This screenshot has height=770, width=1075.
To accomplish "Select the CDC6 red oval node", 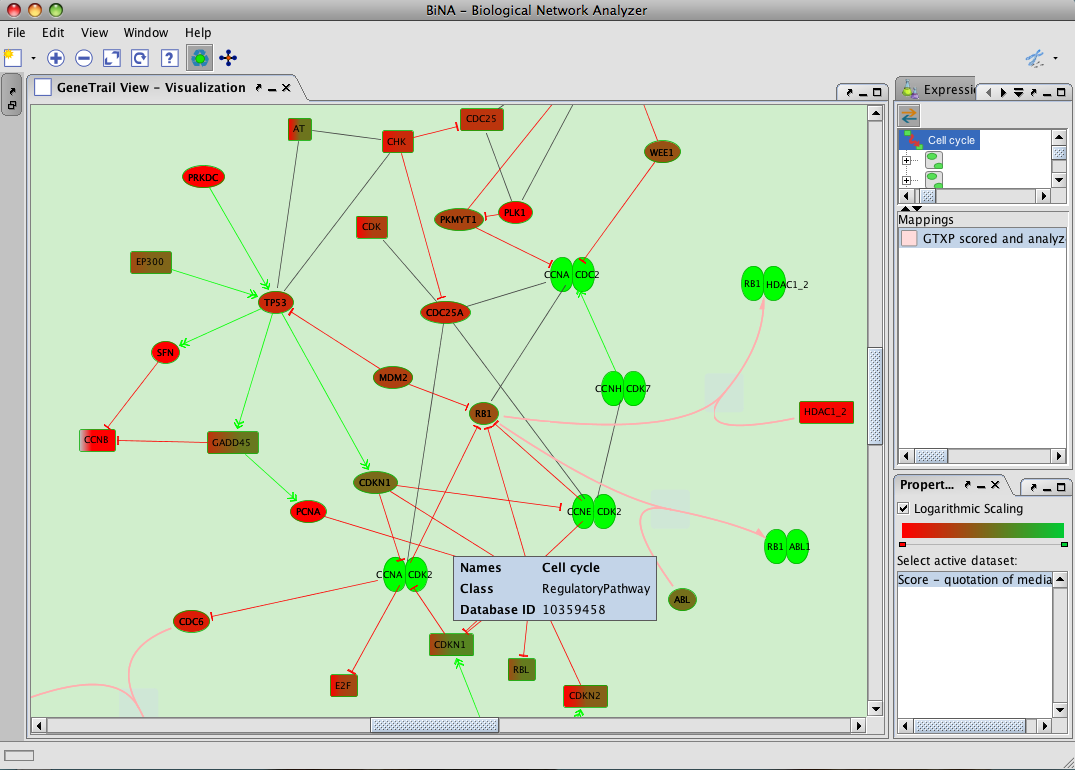I will (x=191, y=622).
